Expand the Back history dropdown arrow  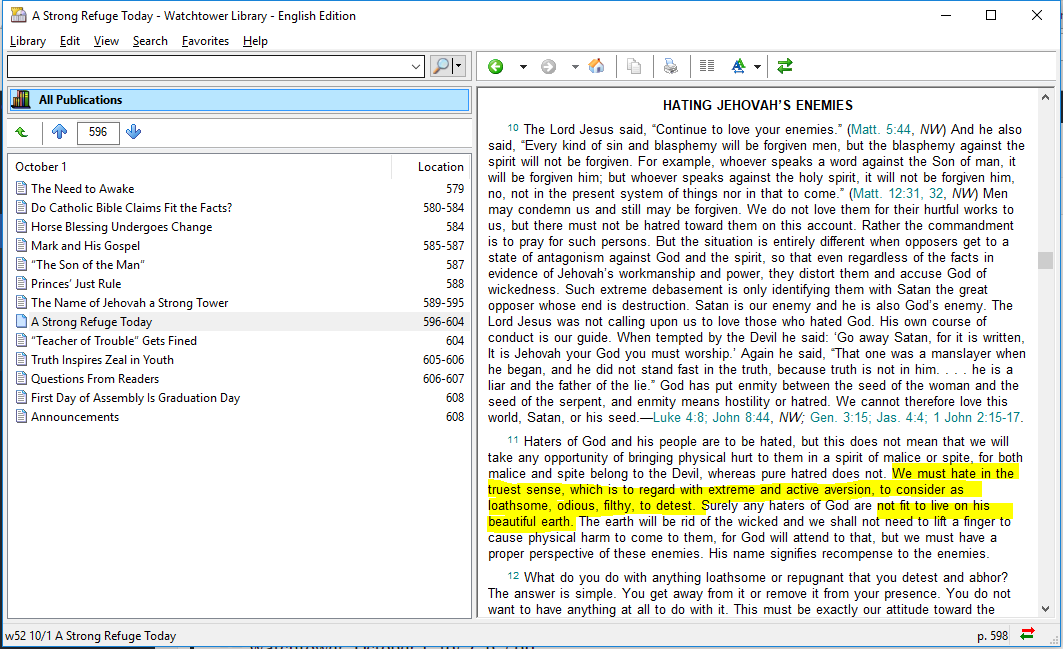523,67
